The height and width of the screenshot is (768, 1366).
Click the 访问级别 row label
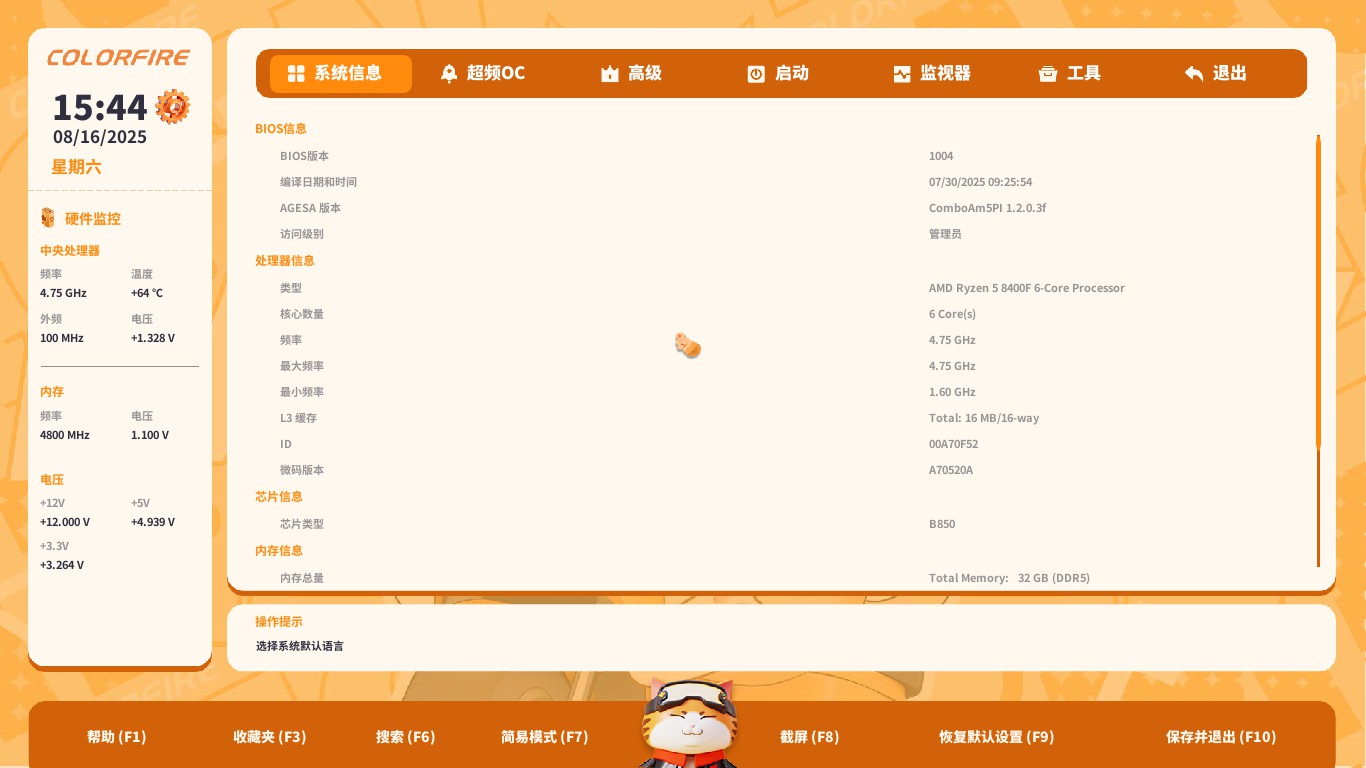302,234
